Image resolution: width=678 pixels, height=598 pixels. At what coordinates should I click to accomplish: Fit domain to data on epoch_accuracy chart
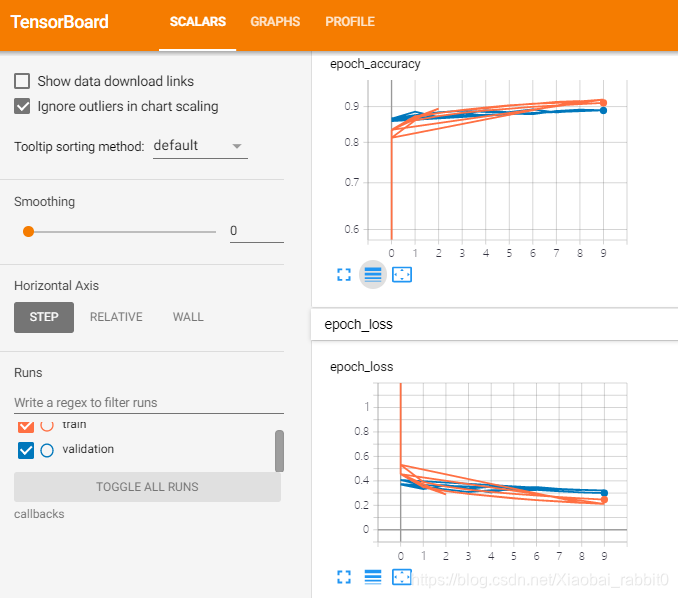[x=402, y=275]
